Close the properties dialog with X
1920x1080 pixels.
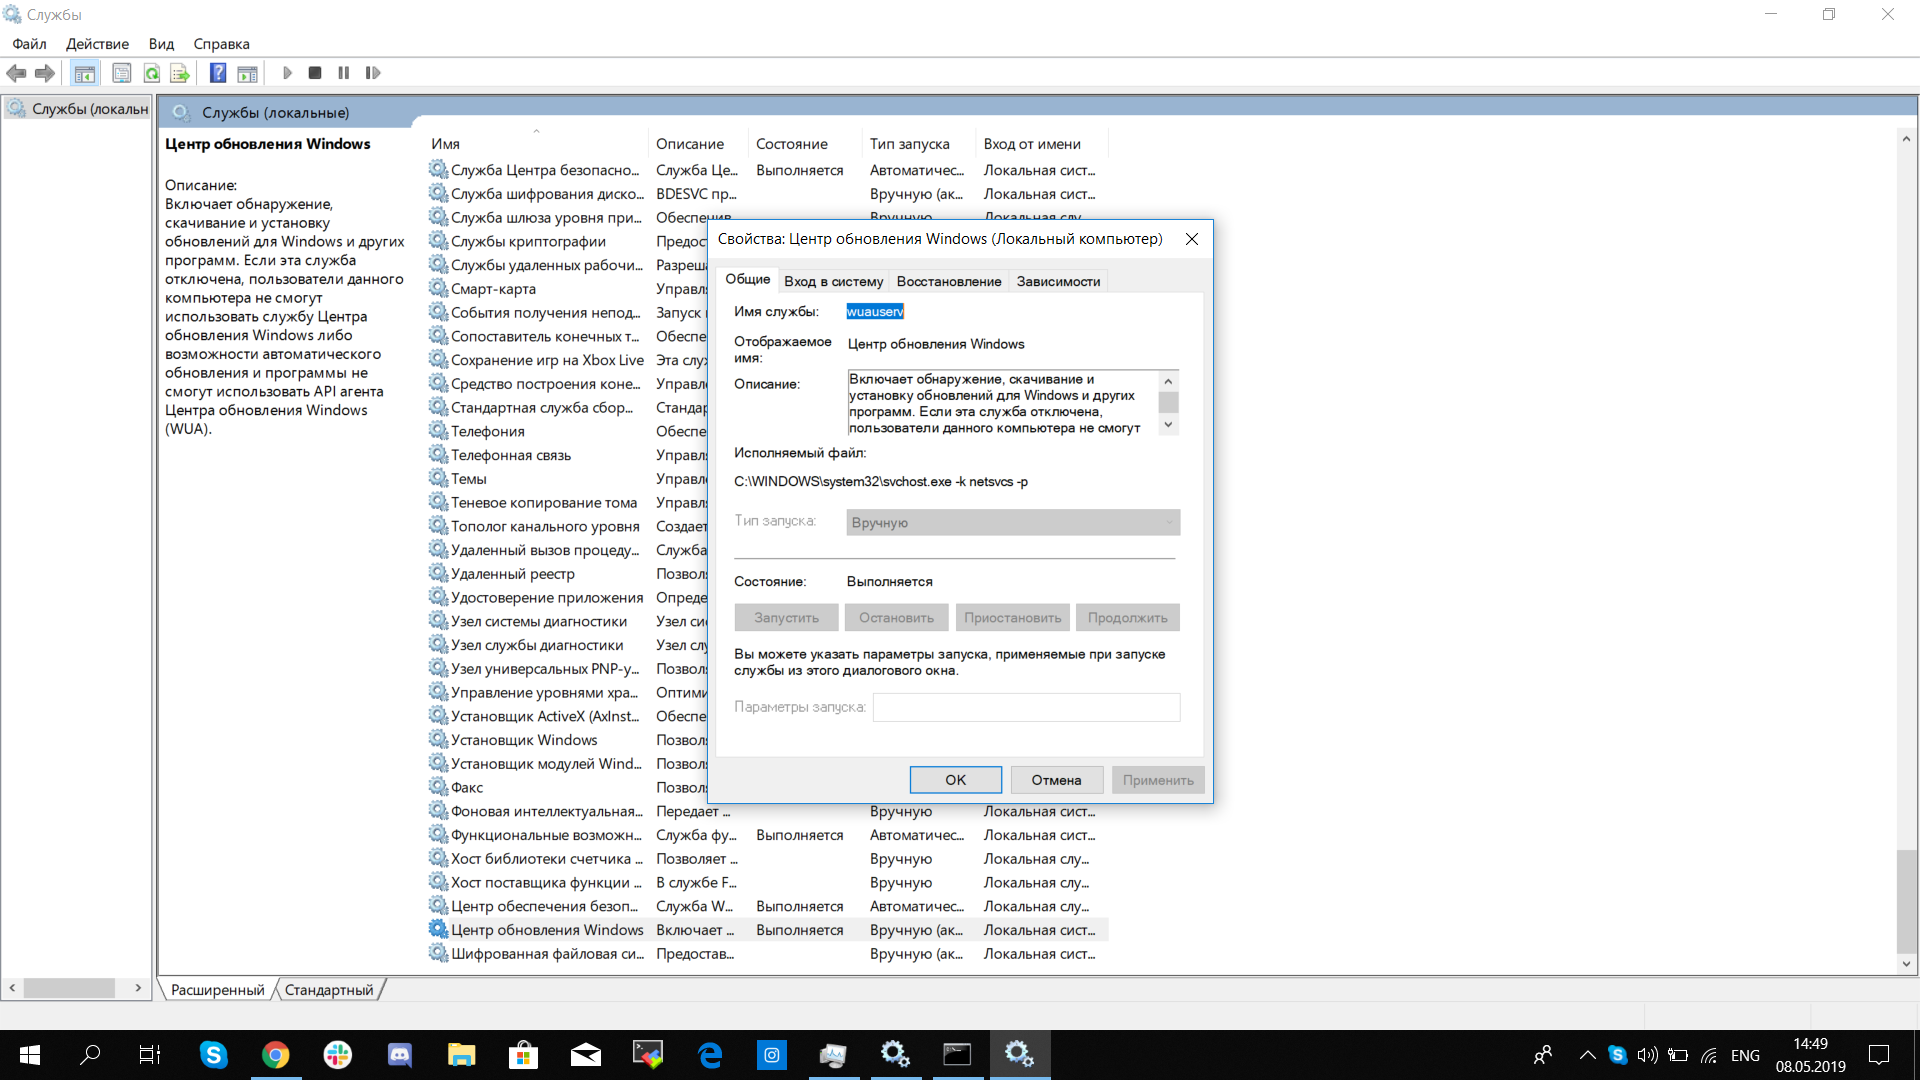tap(1191, 239)
